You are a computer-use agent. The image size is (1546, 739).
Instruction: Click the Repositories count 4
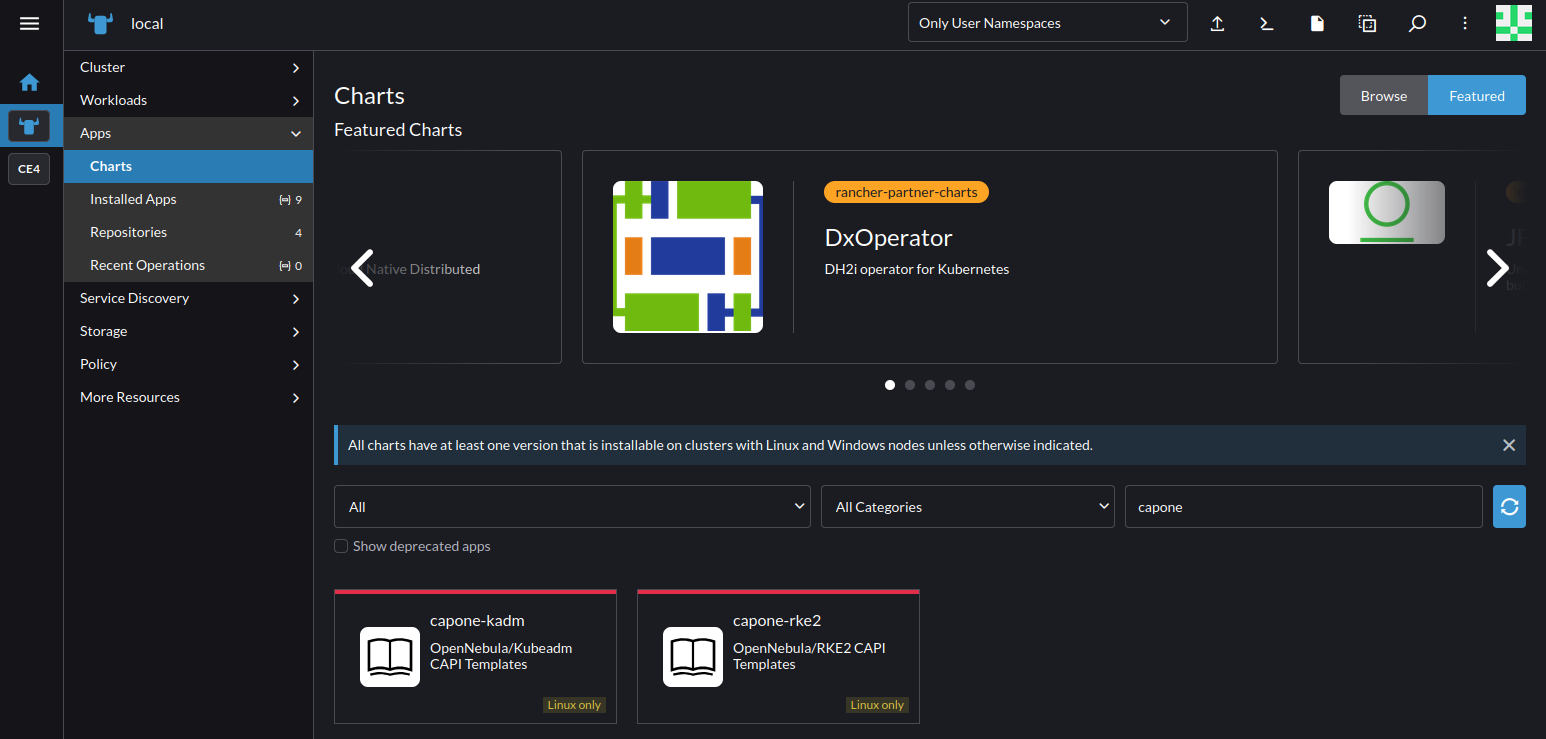click(298, 233)
